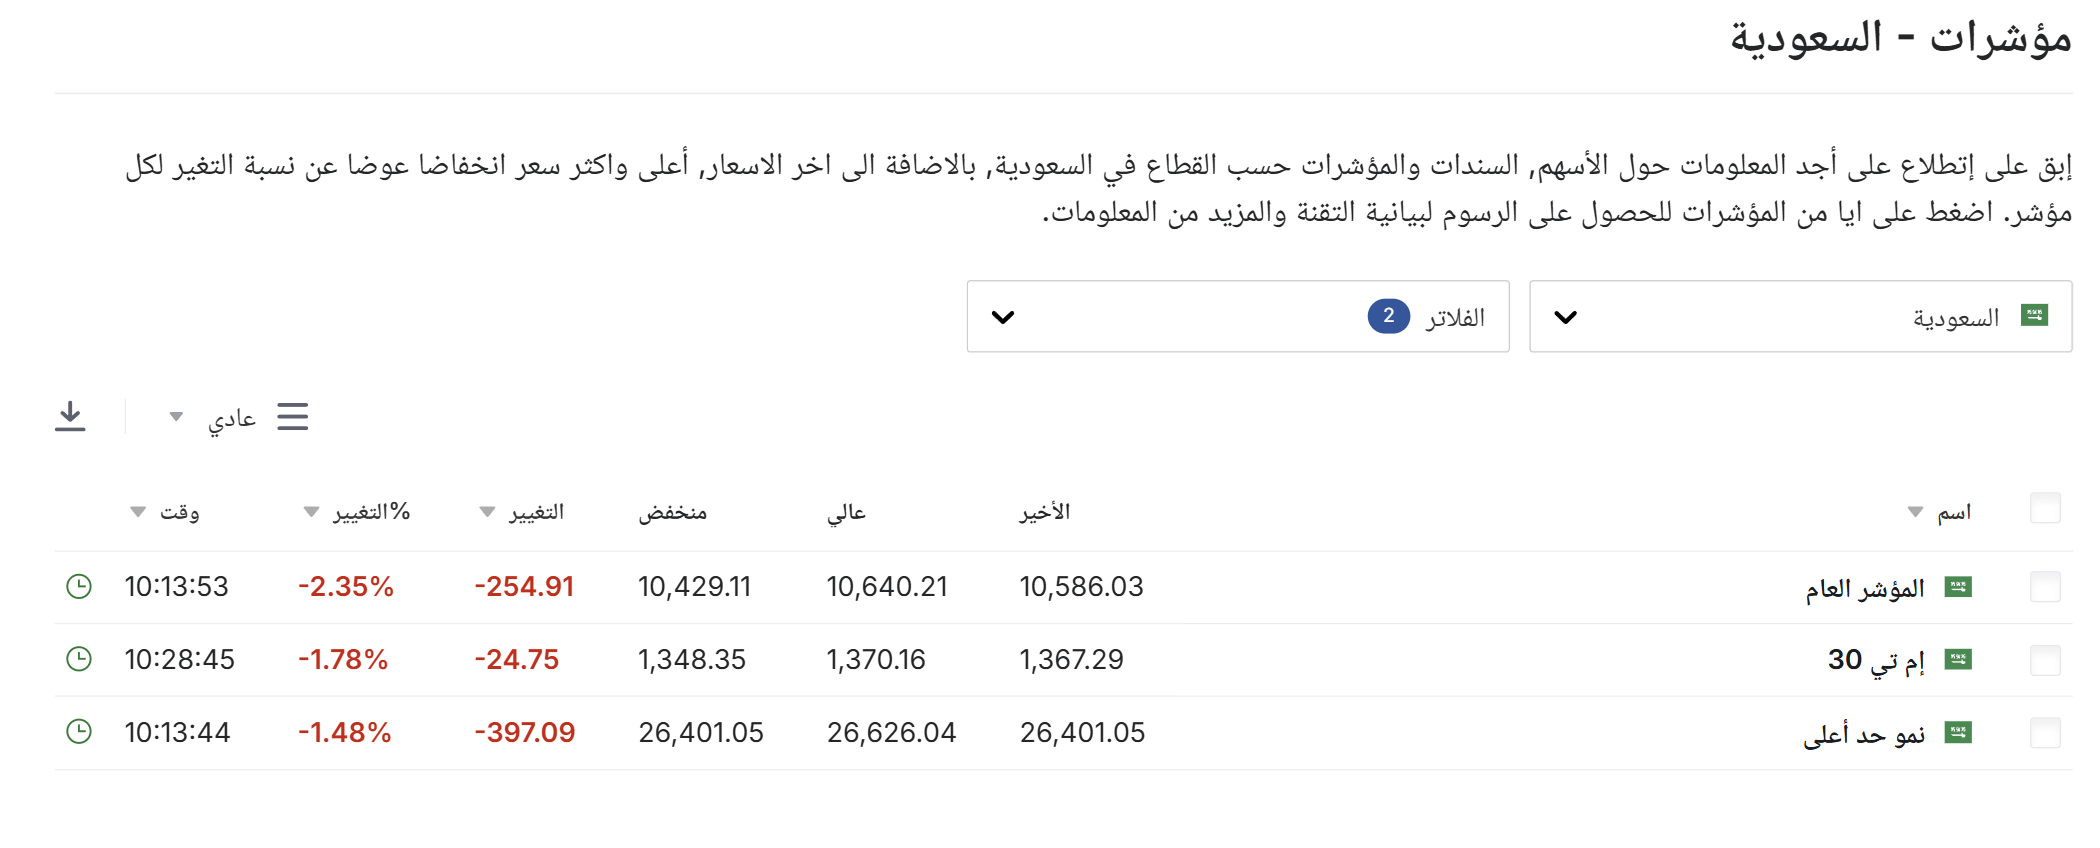Check the box for إم تي 30 row
This screenshot has width=2100, height=848.
click(x=2045, y=660)
